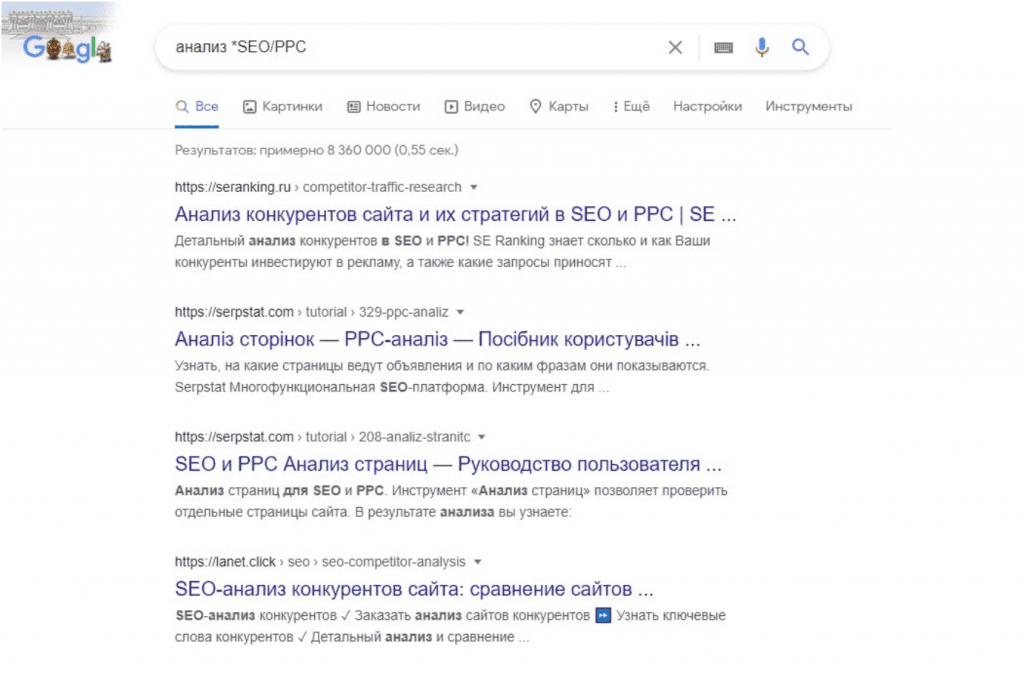This screenshot has width=1024, height=682.
Task: Open result 'Аналіз сторінок — PPC-аналіз'
Action: [x=437, y=339]
